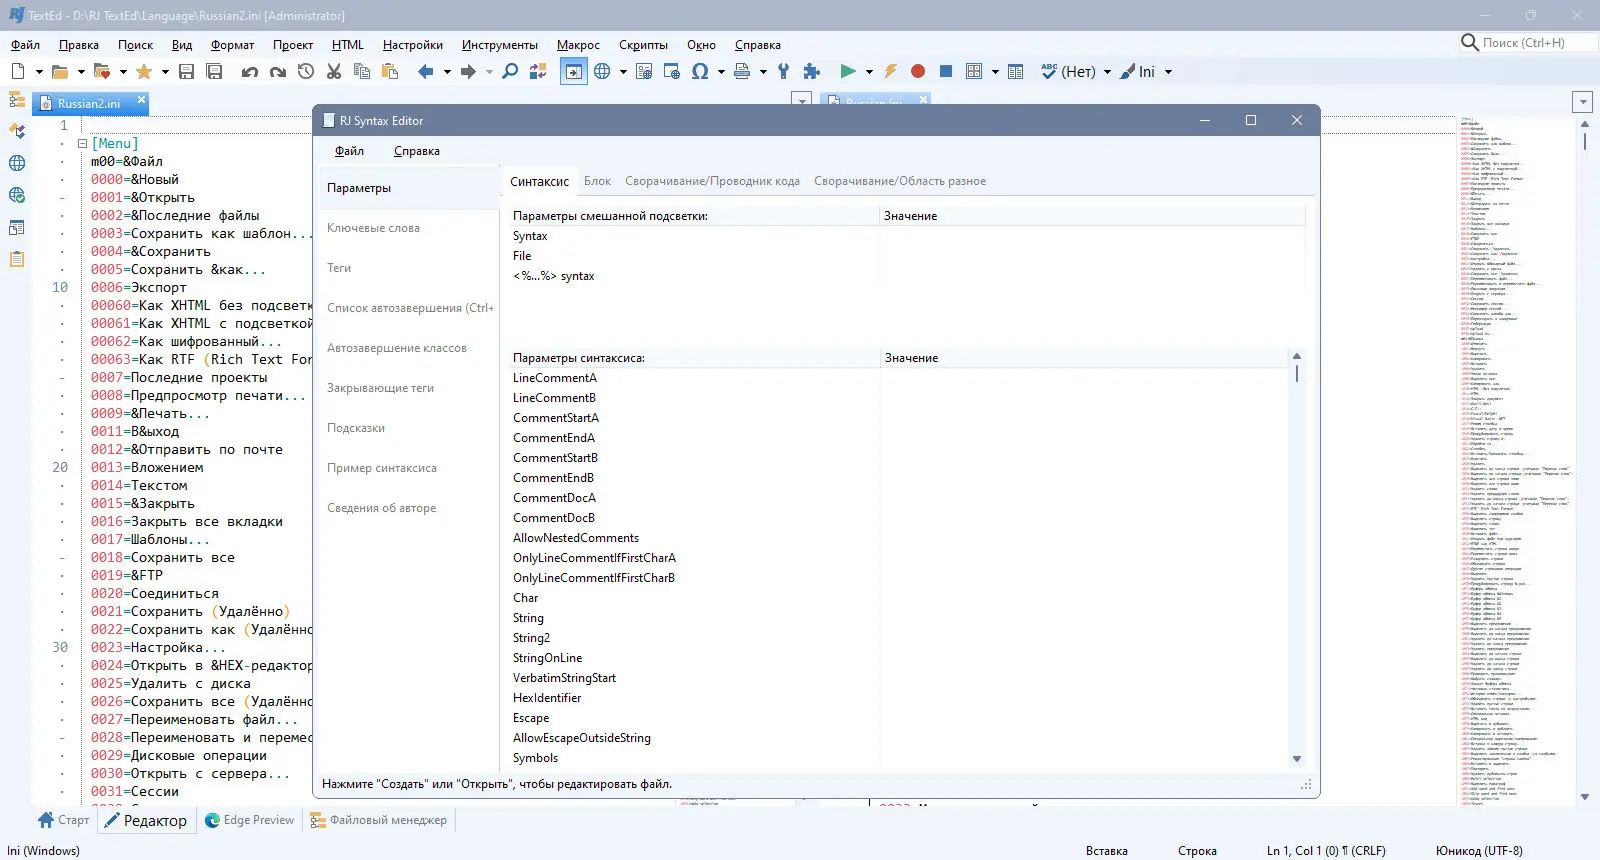Paste from clipboard using the paste icon
The image size is (1600, 860).
[390, 71]
